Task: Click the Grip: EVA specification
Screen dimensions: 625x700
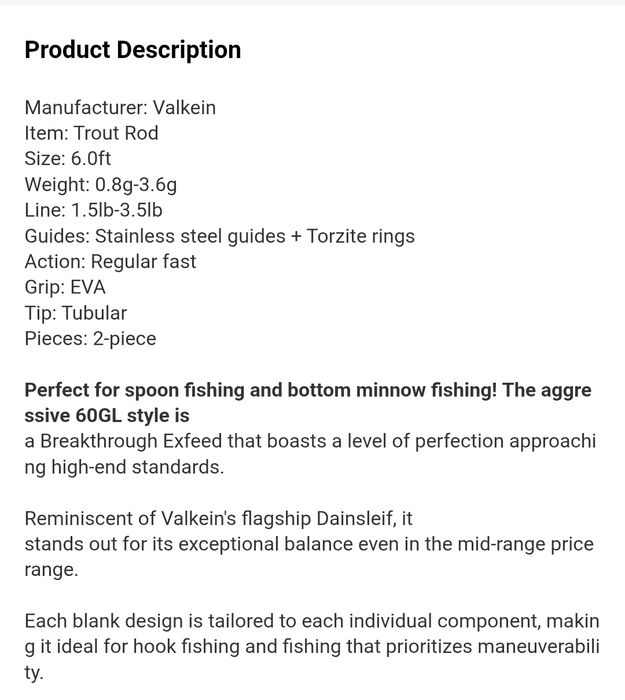Action: [65, 288]
